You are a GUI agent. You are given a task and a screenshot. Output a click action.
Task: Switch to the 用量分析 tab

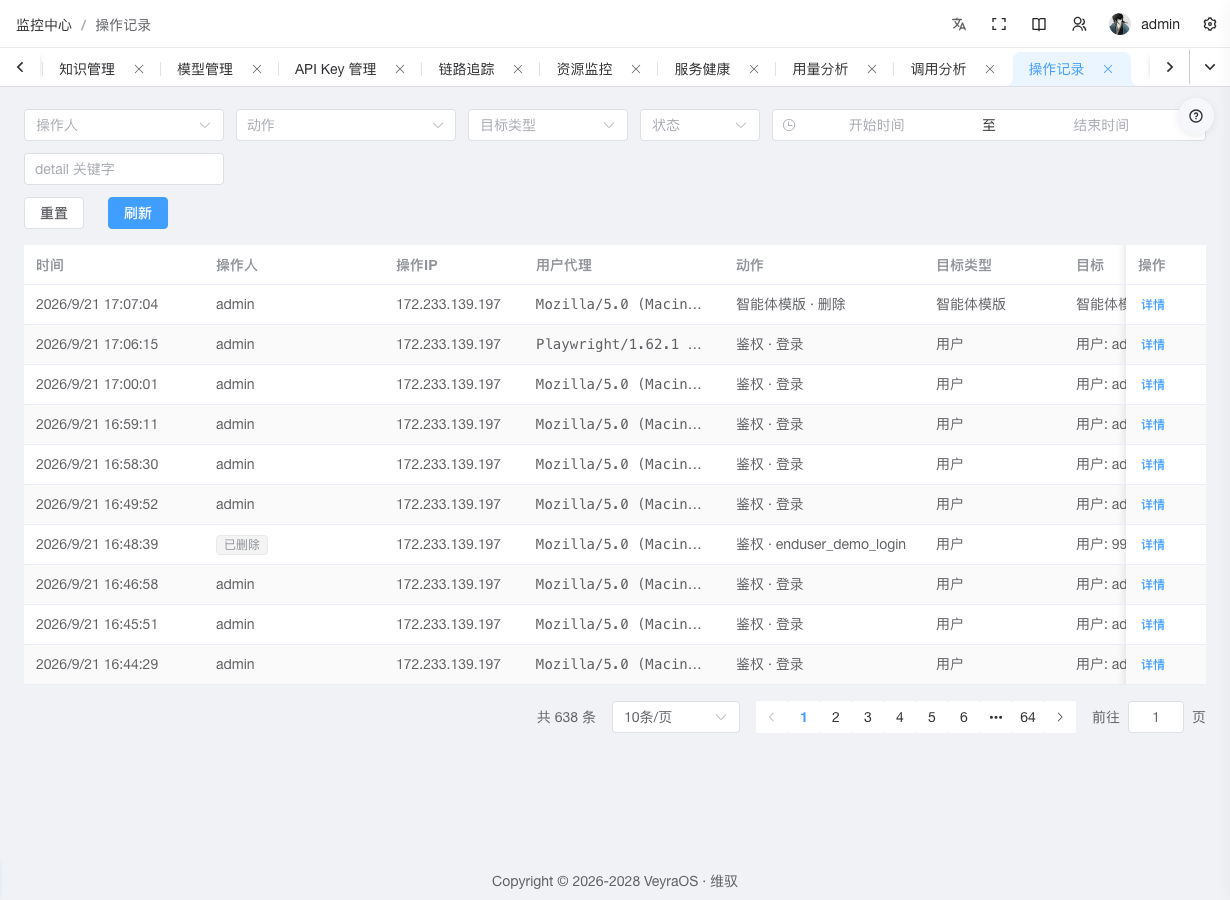820,69
